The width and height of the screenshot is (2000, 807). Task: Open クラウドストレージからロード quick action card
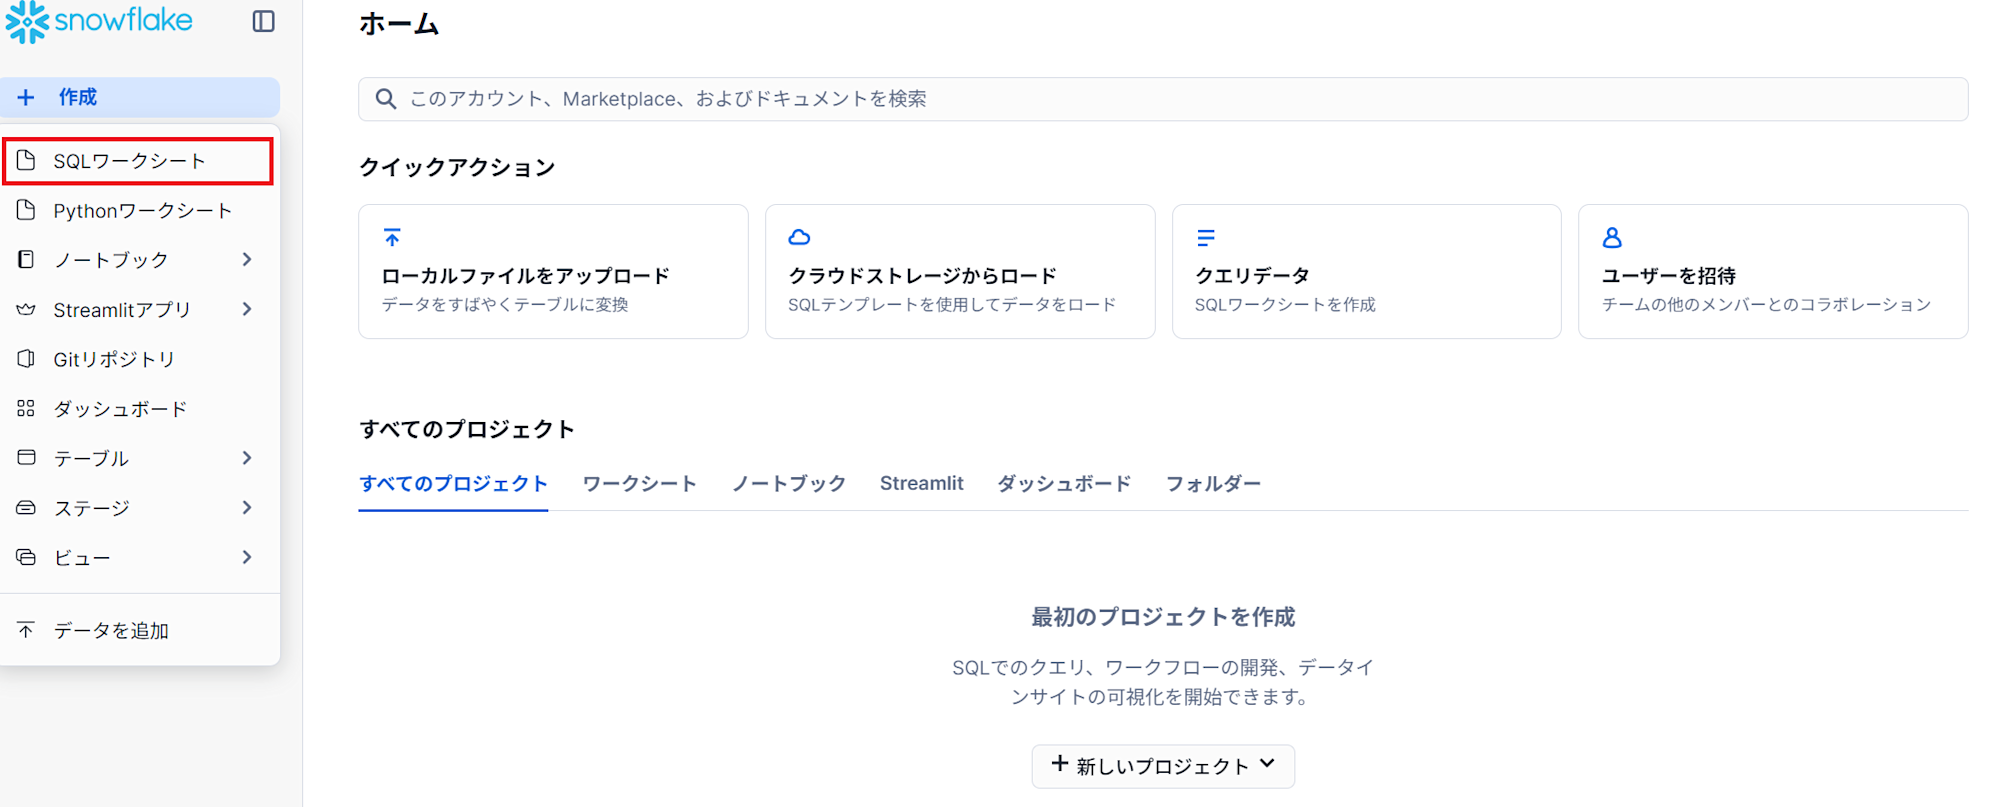960,272
